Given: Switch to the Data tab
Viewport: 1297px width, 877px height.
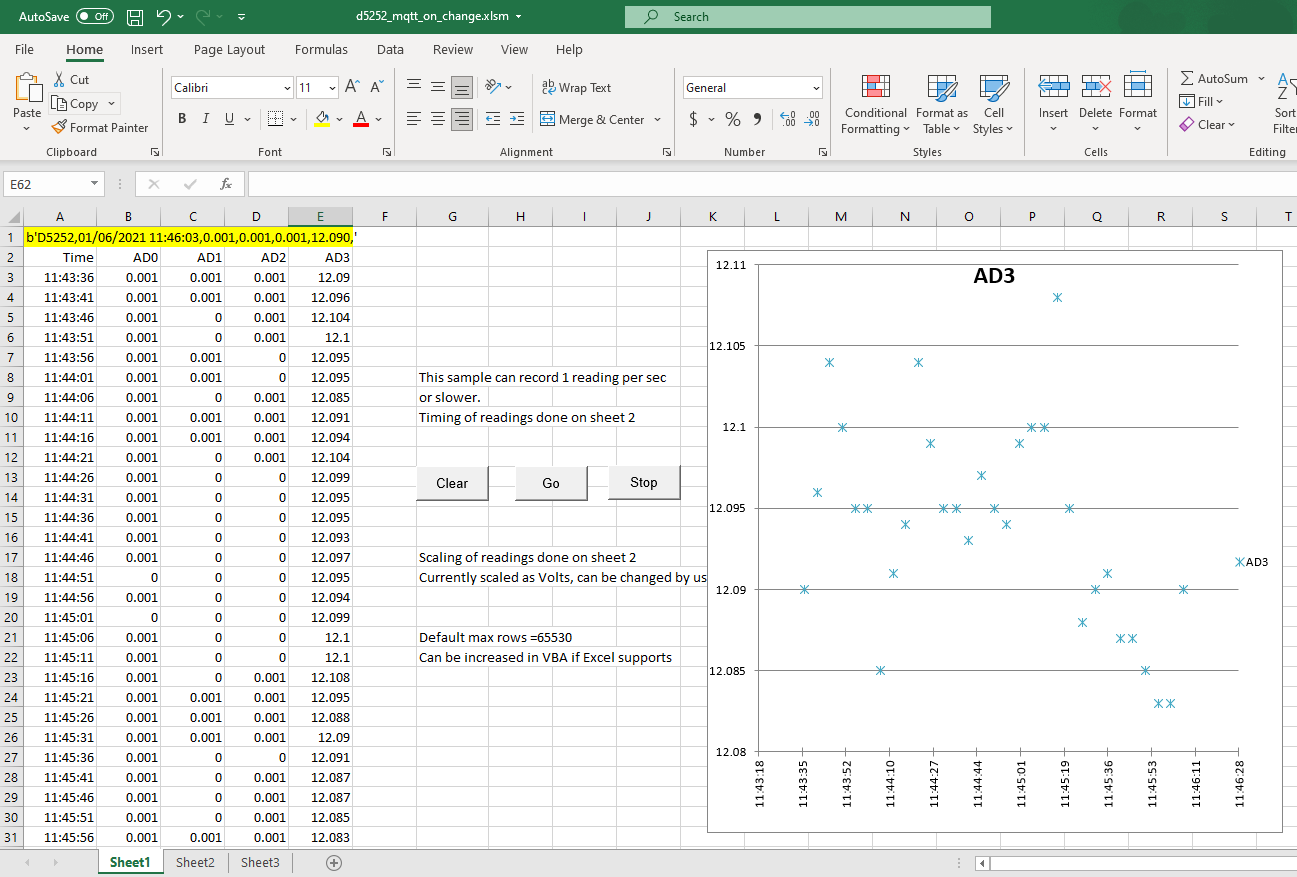Looking at the screenshot, I should pos(390,49).
